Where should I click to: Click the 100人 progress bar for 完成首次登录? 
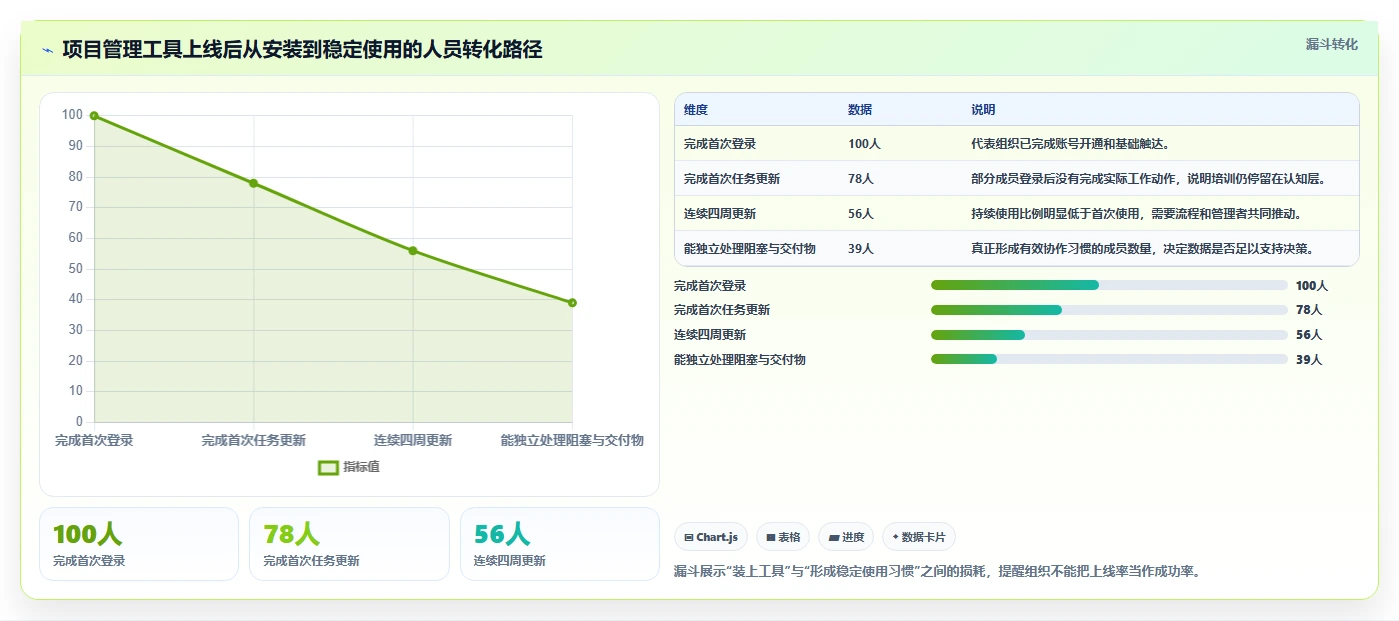(1109, 286)
